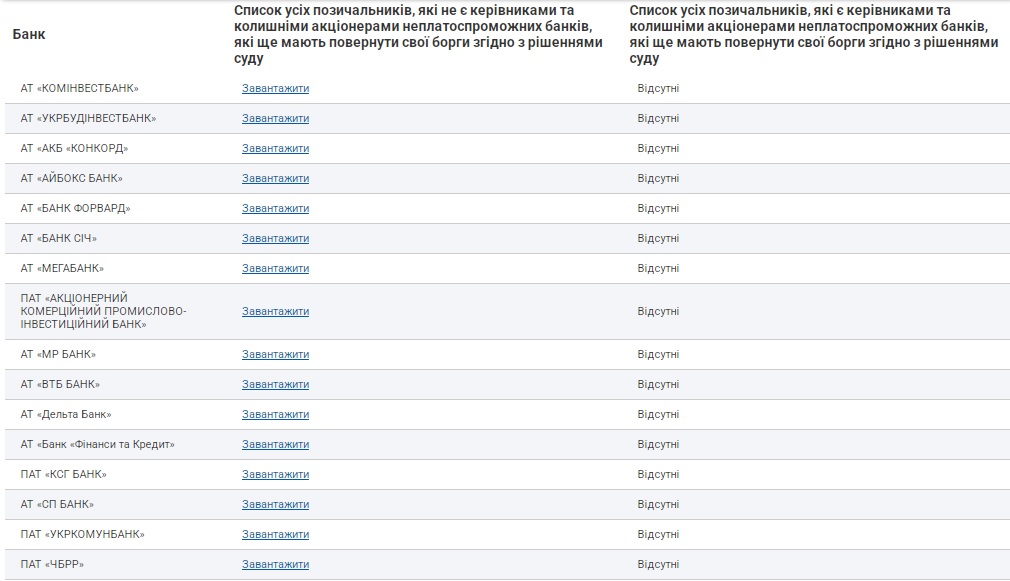Select the АТ «Дельта Банк» name cell
1010x581 pixels.
click(x=66, y=414)
